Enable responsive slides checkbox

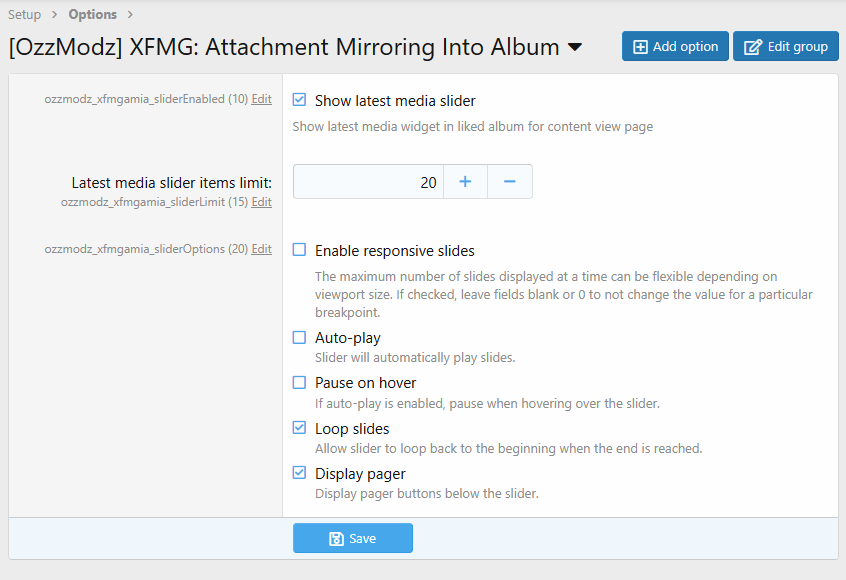point(299,250)
